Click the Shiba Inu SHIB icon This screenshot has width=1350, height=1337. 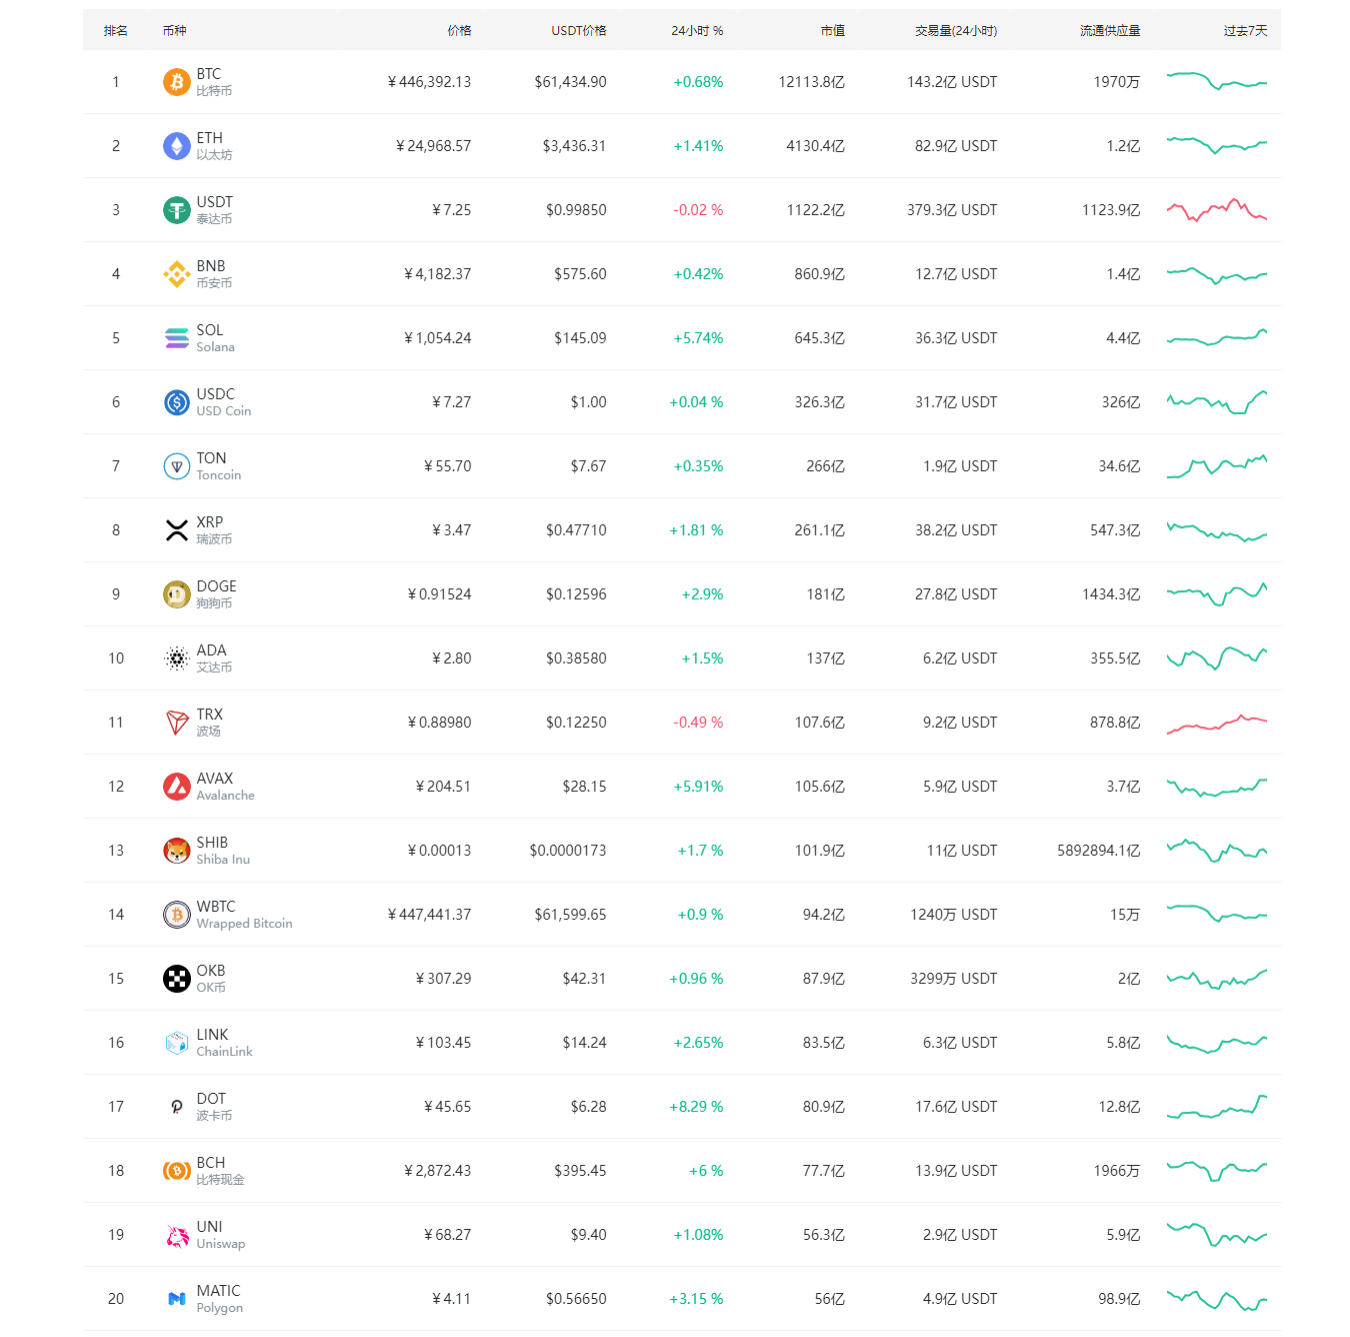click(177, 850)
